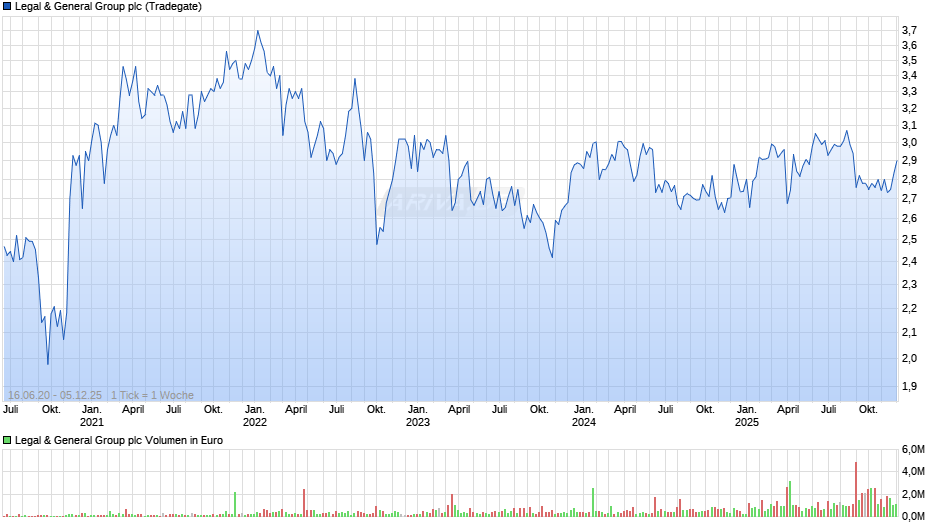Click the 2,5 price axis value

(909, 239)
